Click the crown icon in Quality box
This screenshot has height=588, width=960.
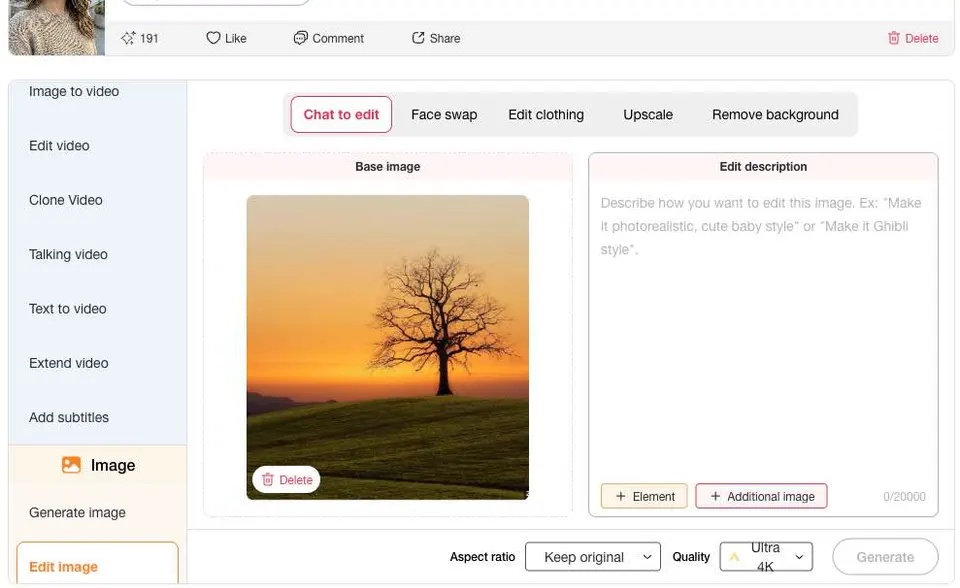click(x=734, y=557)
